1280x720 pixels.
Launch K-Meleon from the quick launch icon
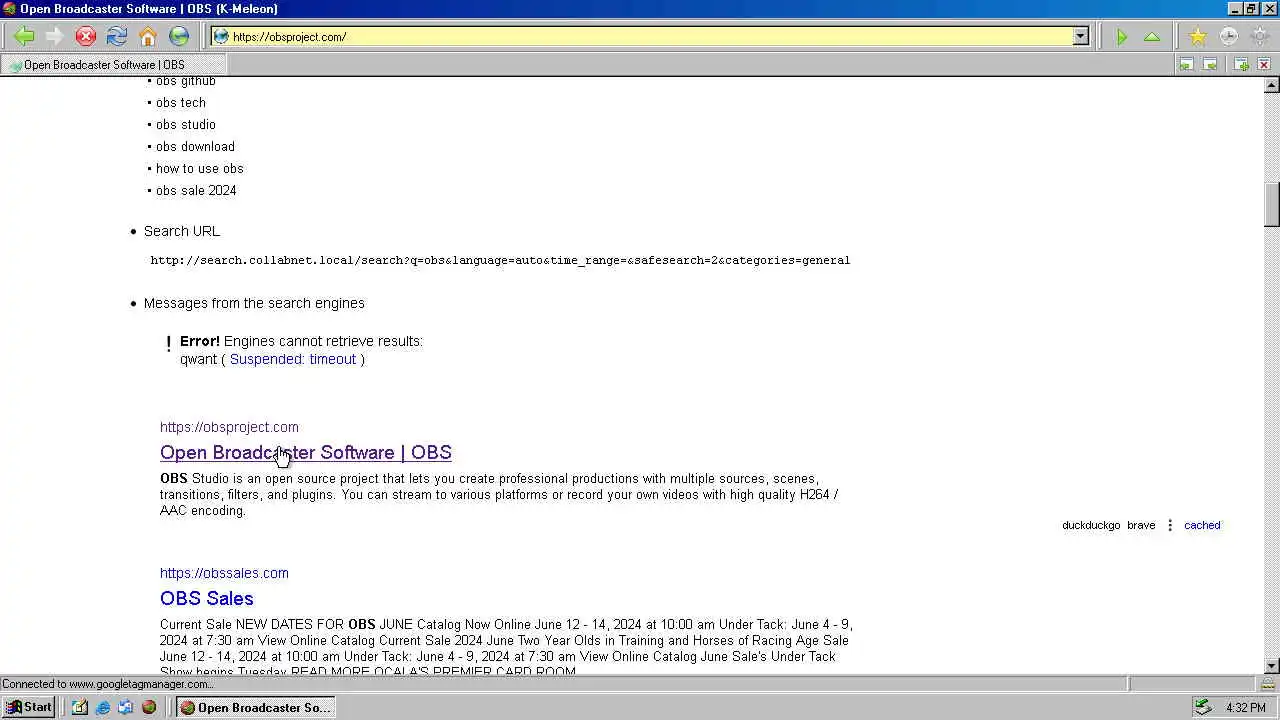(149, 707)
